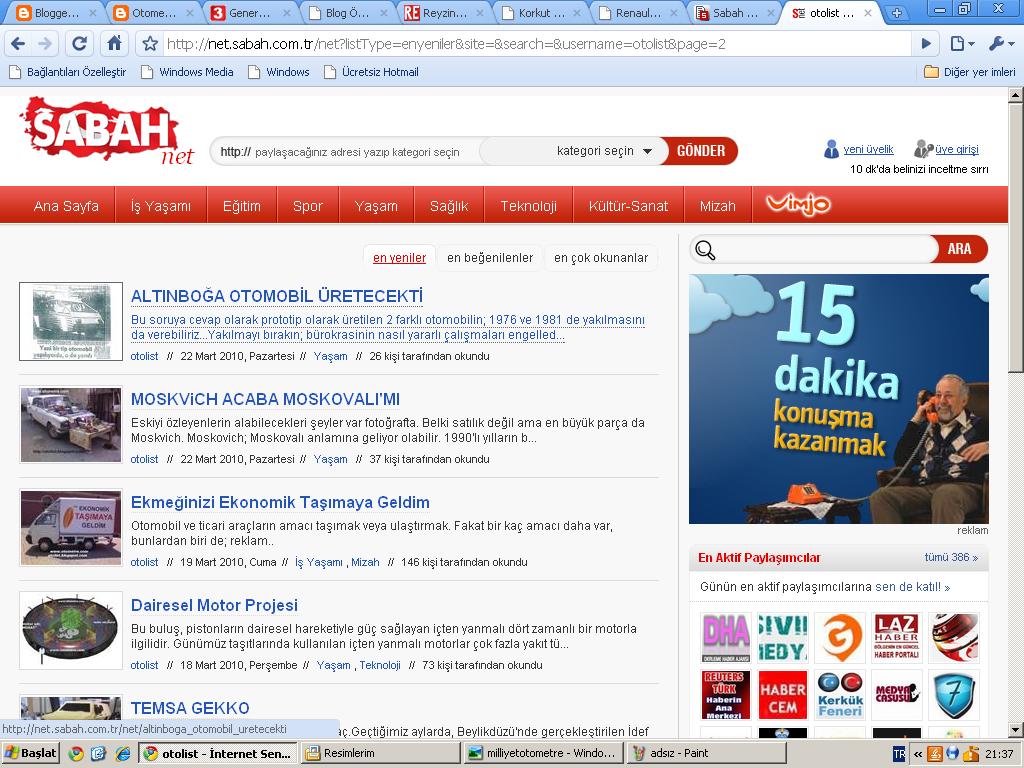
Task: Click the üye girişi key icon
Action: point(923,150)
